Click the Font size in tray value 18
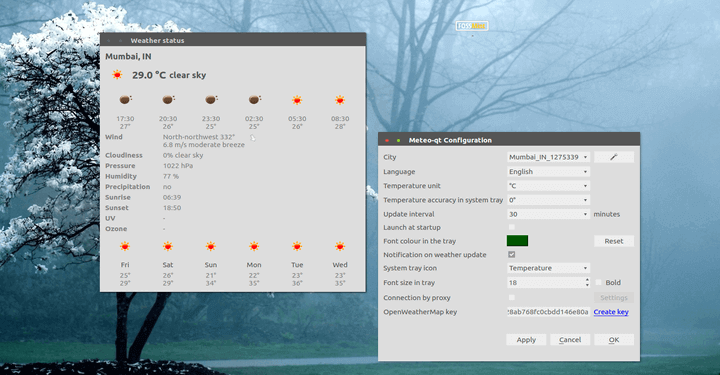720x375 pixels. pyautogui.click(x=513, y=283)
